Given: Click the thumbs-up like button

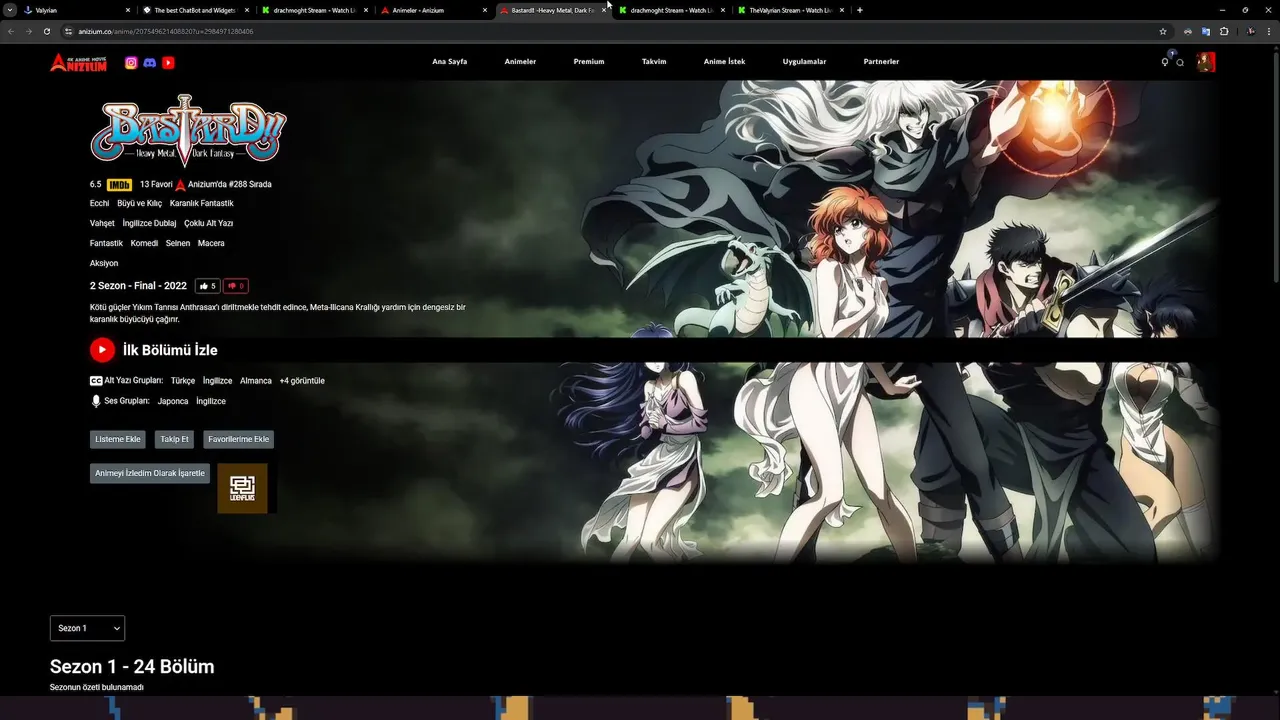Looking at the screenshot, I should [x=207, y=286].
